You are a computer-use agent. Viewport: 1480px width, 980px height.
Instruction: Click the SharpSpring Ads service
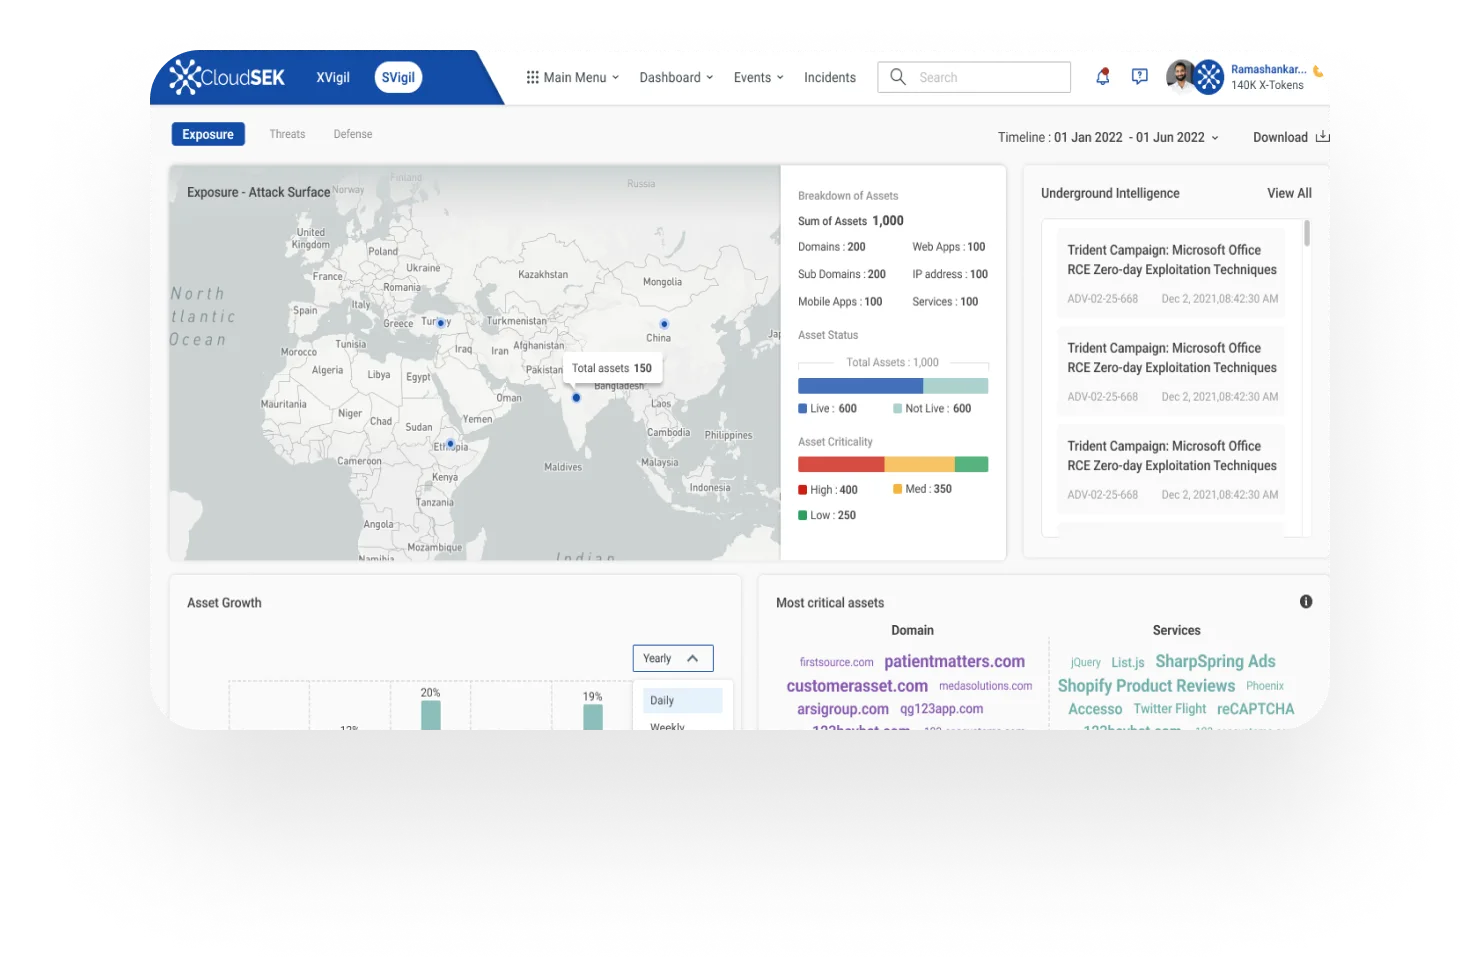pyautogui.click(x=1215, y=661)
